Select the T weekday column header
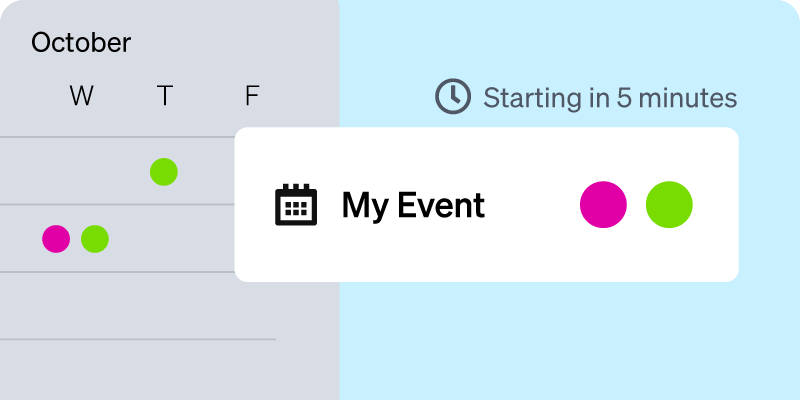 [164, 95]
